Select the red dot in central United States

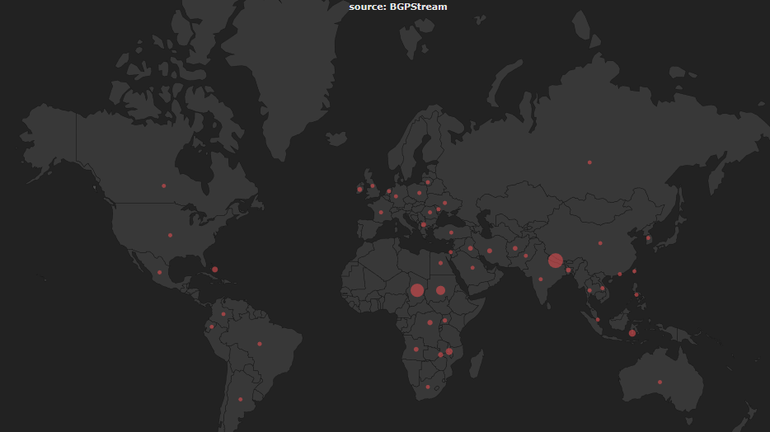170,236
